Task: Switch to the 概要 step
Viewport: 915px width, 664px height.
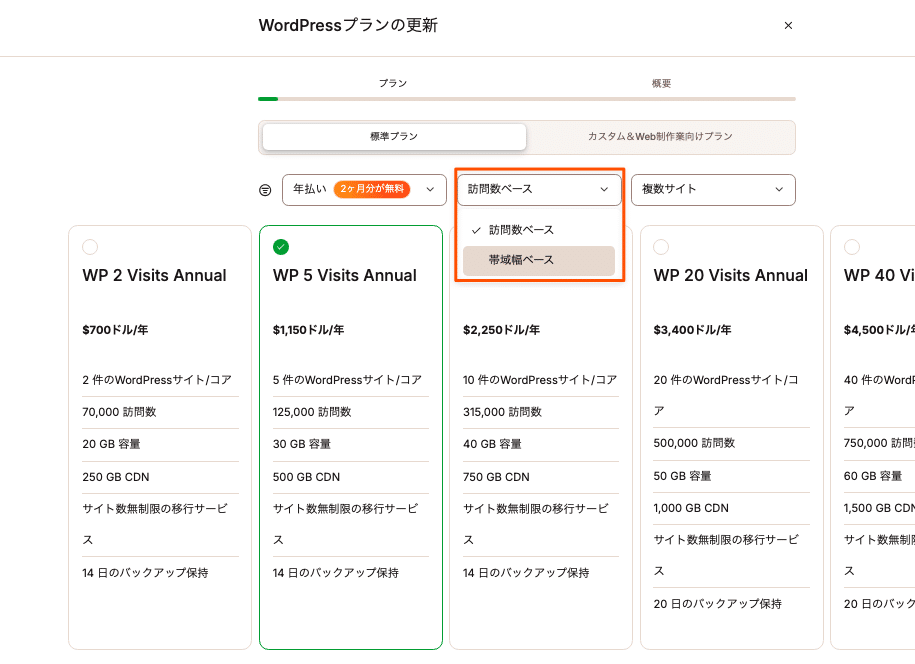Action: point(660,83)
